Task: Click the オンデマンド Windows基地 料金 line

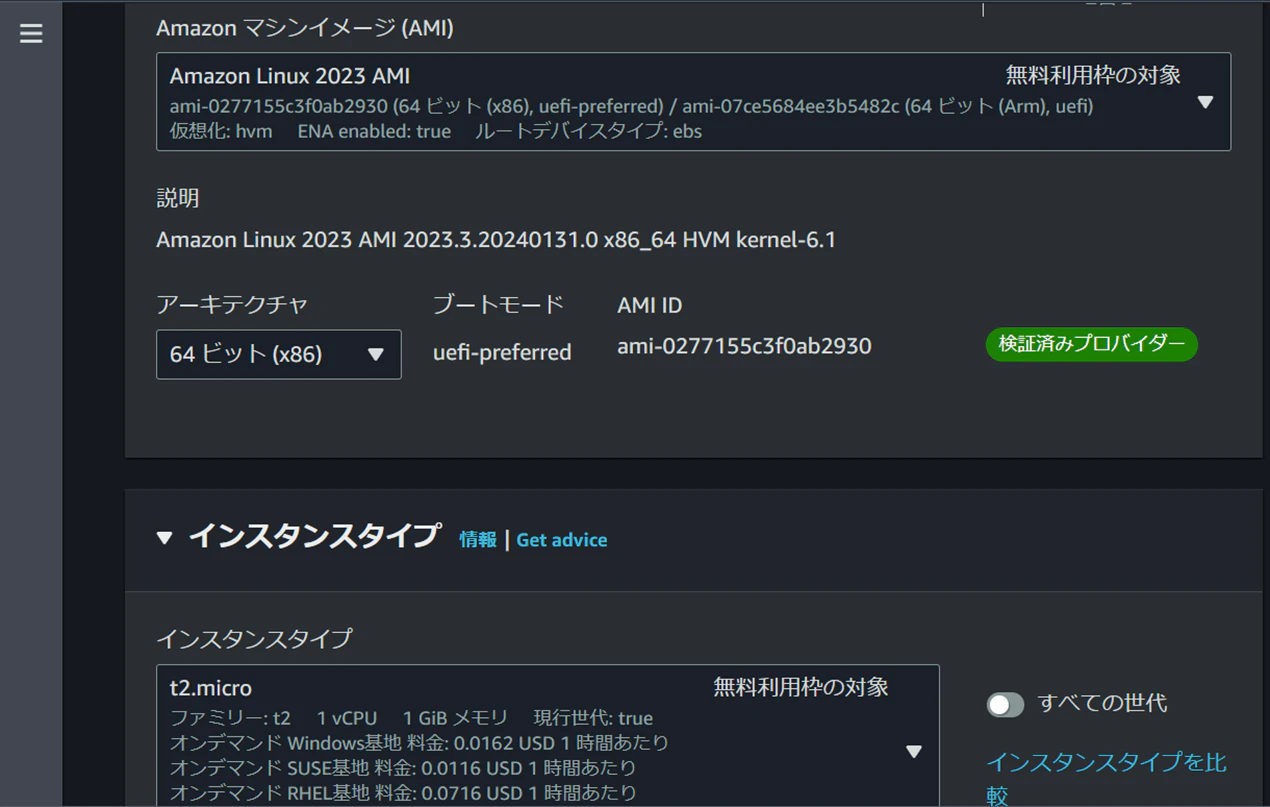Action: click(x=419, y=743)
